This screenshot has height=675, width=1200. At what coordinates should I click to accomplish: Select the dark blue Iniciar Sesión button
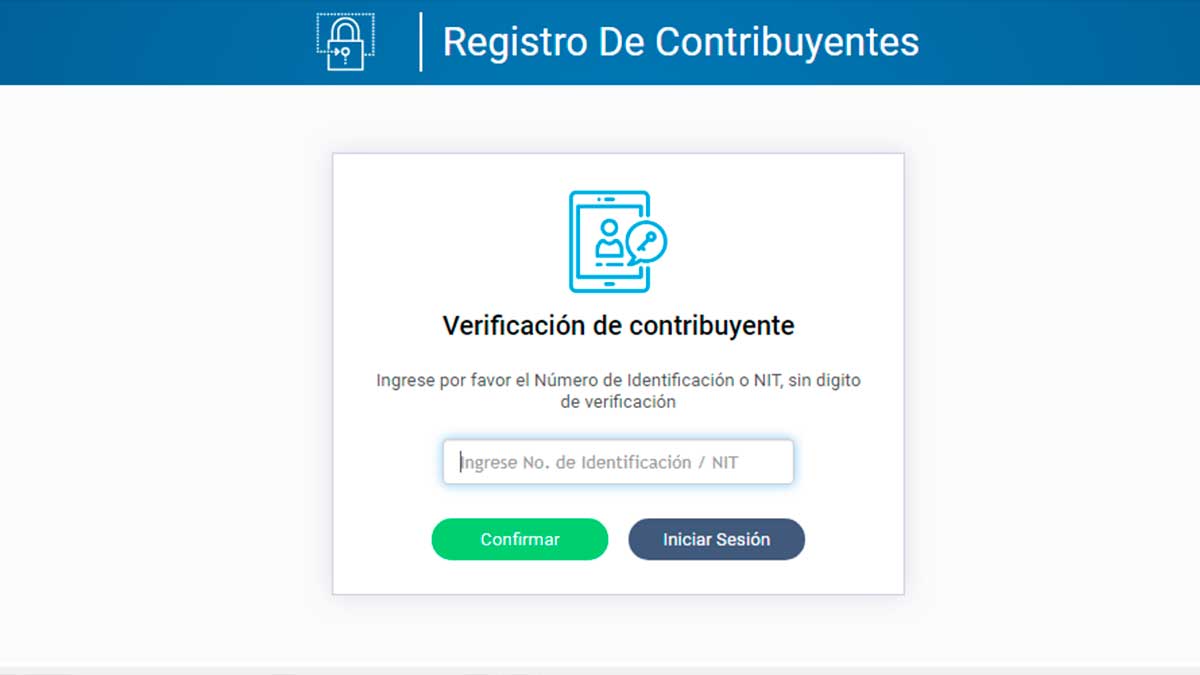[x=716, y=539]
